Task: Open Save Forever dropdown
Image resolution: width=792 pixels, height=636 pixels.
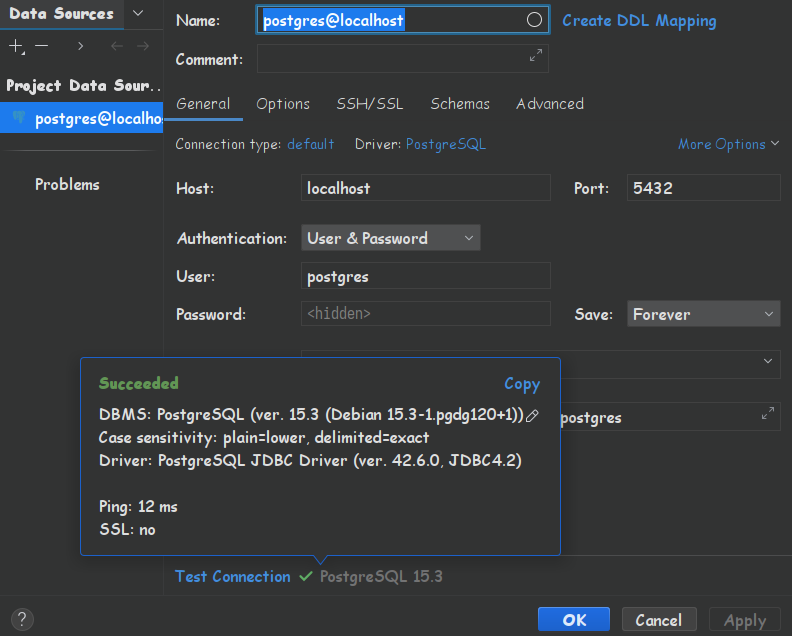Action: coord(704,314)
